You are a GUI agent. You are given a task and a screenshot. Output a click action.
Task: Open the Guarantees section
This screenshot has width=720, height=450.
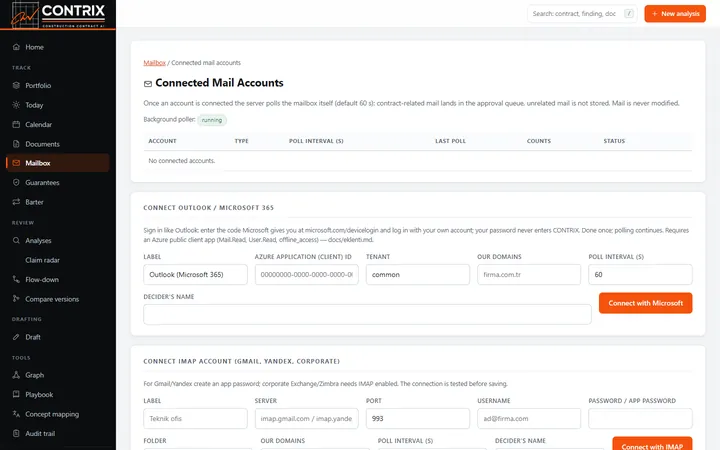coord(58,182)
